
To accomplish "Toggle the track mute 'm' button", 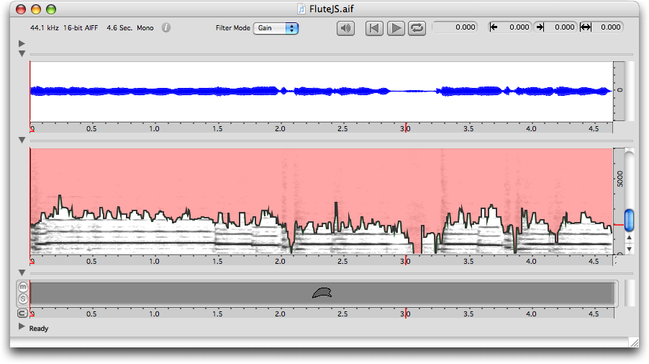I will coord(23,287).
